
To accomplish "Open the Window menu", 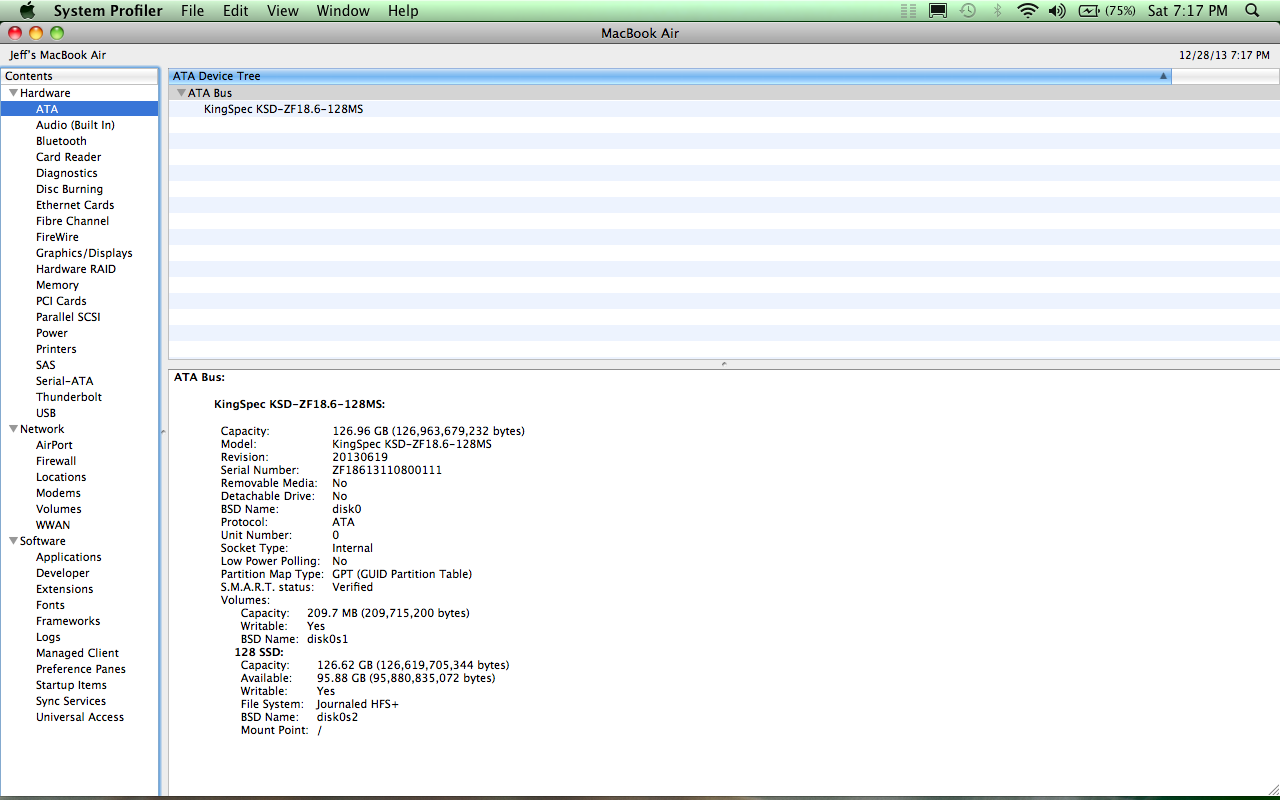I will click(343, 11).
